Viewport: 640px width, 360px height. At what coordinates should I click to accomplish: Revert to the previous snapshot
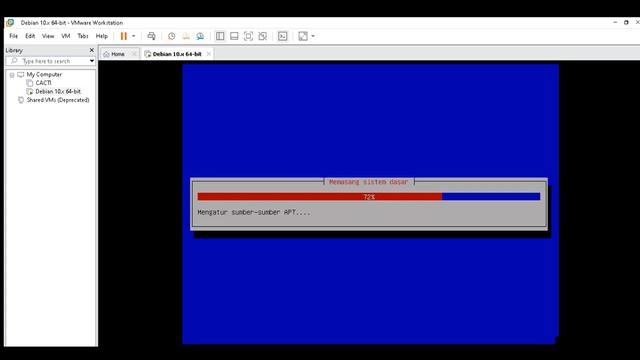[186, 36]
